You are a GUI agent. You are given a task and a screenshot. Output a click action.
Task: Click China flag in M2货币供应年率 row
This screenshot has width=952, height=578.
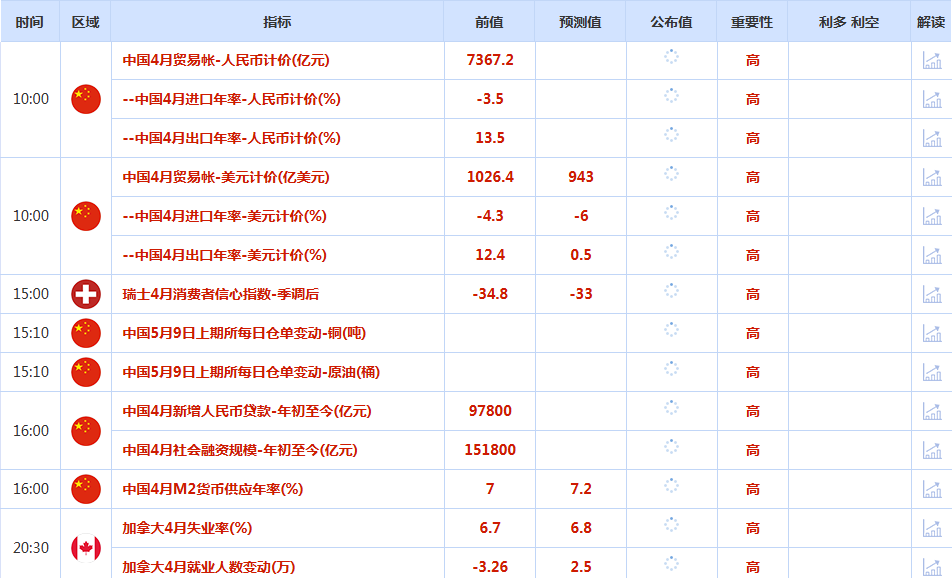(x=86, y=489)
